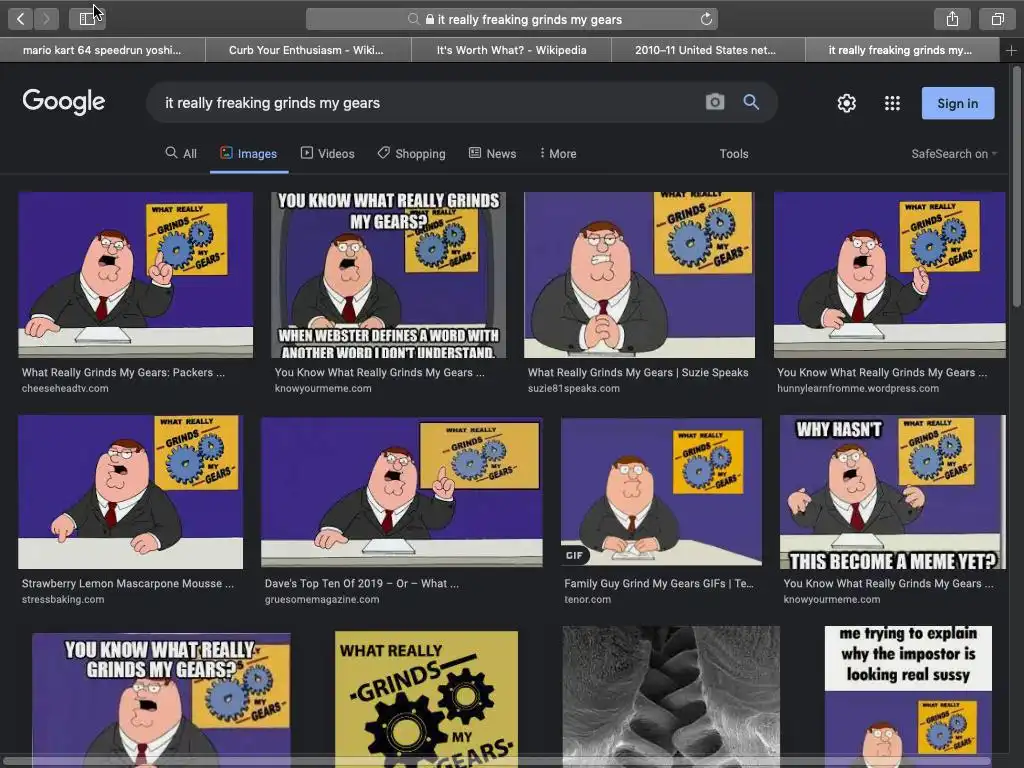The width and height of the screenshot is (1024, 768).
Task: Open Why hasn't this become a meme image
Action: click(x=893, y=492)
